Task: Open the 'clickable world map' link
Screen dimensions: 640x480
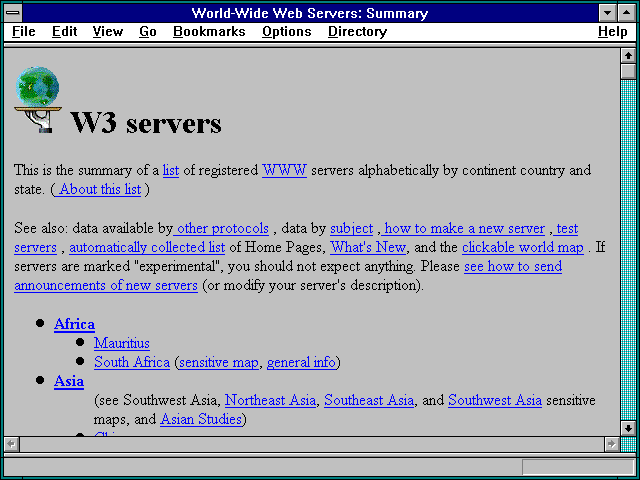Action: coord(522,247)
